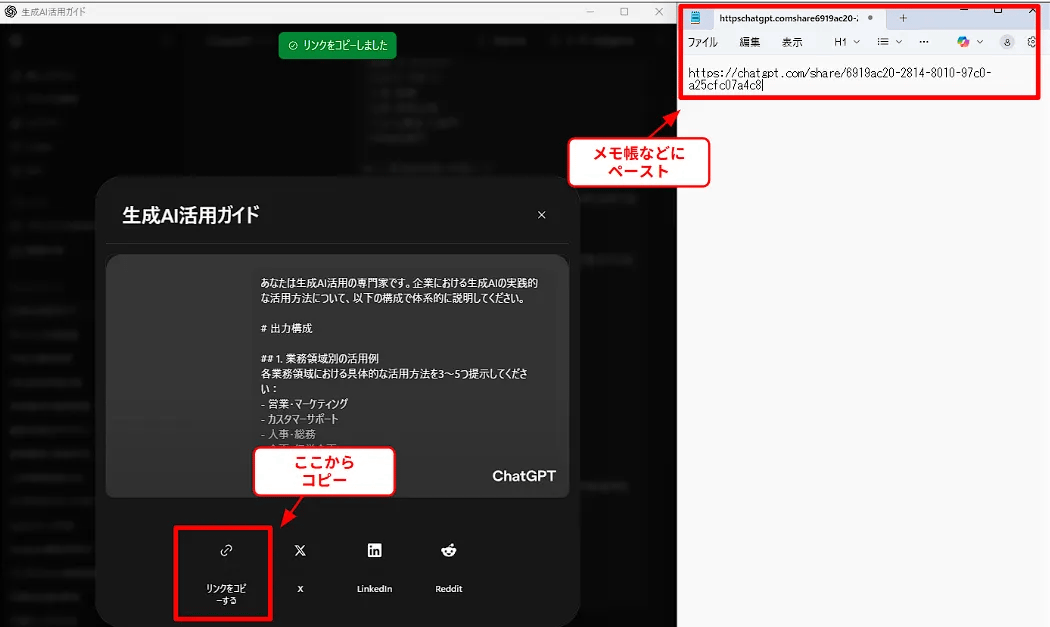Image resolution: width=1050 pixels, height=627 pixels.
Task: Expand the dropdown arrow beside Copilot
Action: pyautogui.click(x=981, y=42)
